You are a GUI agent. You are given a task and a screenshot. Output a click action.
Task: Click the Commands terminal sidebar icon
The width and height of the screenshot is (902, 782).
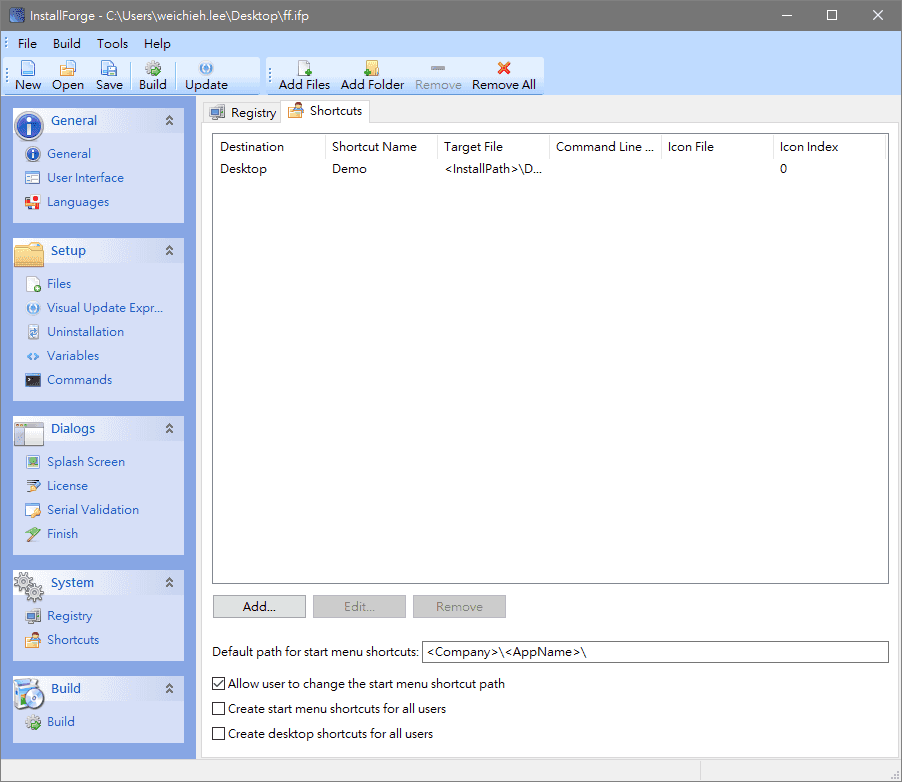point(33,380)
